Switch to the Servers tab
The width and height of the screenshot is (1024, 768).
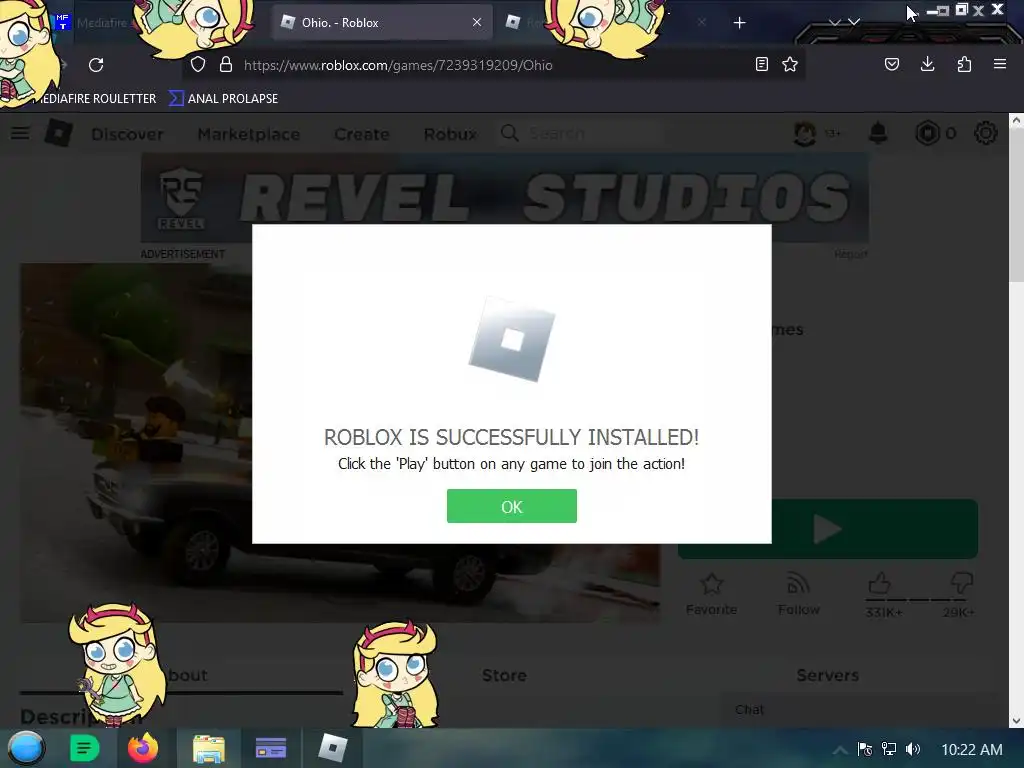(x=827, y=675)
